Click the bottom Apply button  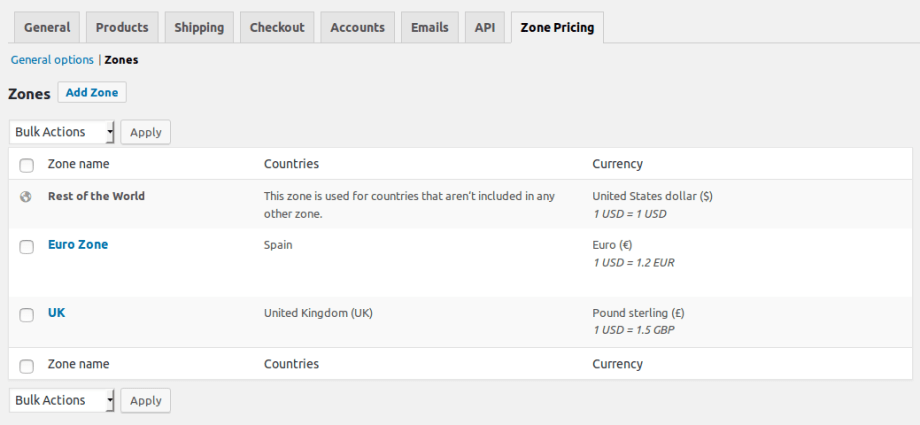point(146,400)
